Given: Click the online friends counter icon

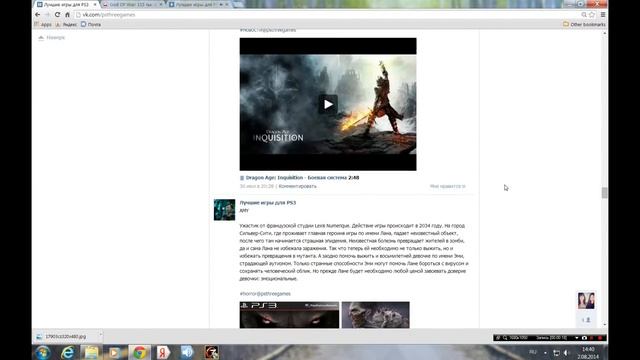Looking at the screenshot, I should coord(586,320).
